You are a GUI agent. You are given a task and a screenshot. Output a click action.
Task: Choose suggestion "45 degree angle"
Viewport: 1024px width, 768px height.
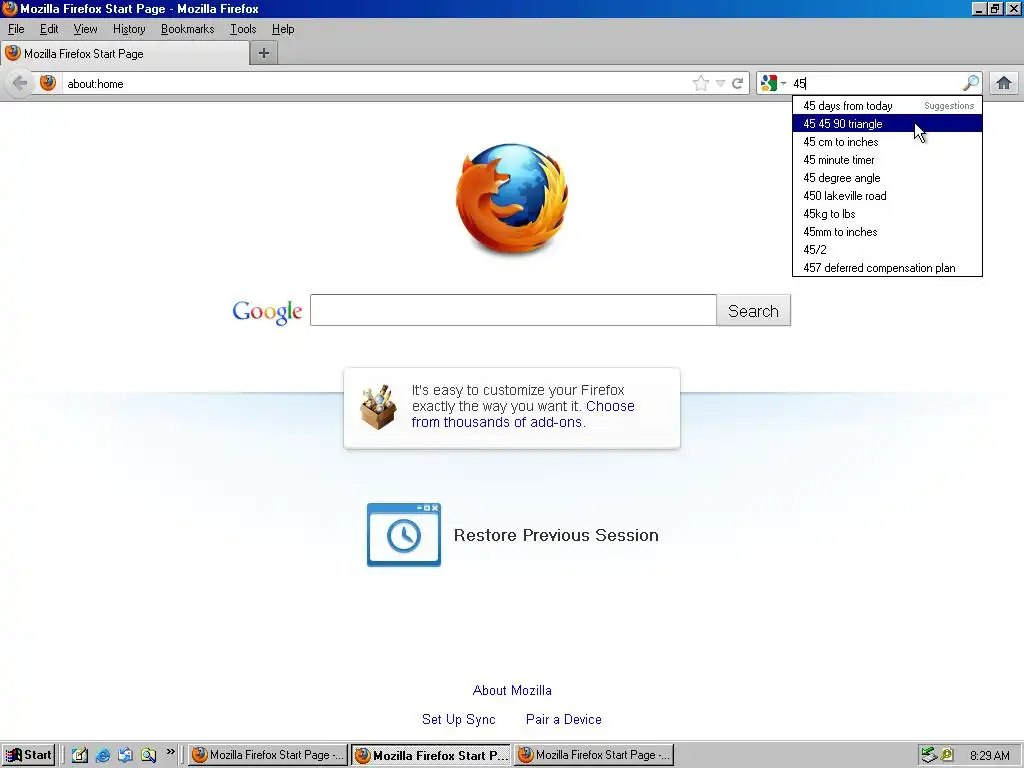point(887,178)
